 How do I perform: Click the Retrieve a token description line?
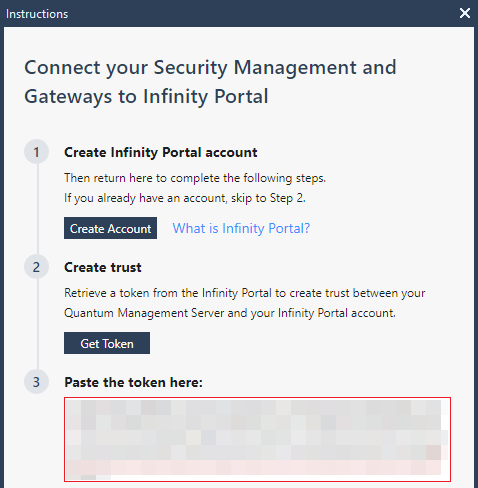[245, 293]
